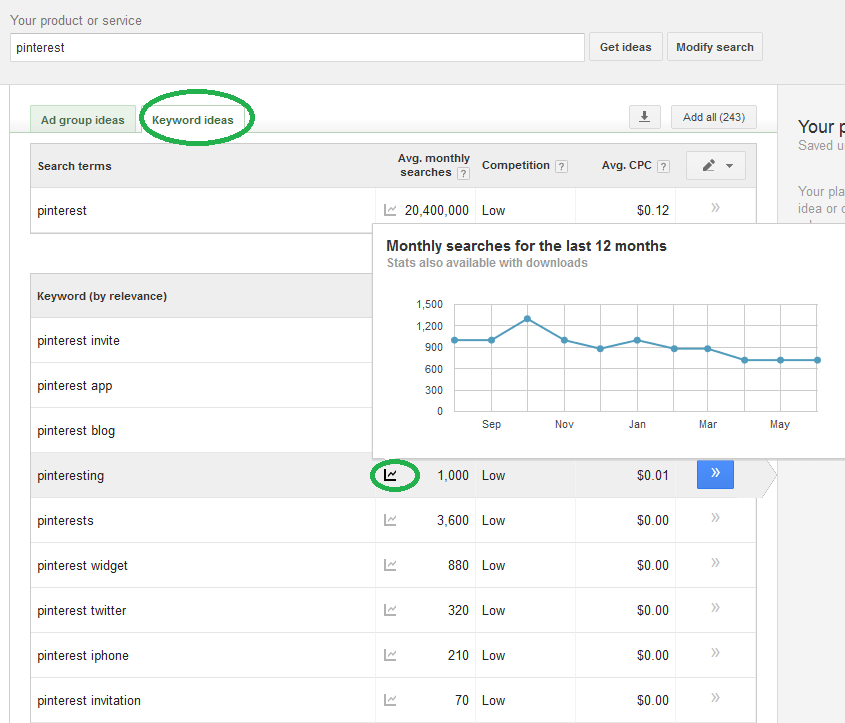Show trend chart for pinterest iphone
Viewport: 845px width, 723px height.
390,655
